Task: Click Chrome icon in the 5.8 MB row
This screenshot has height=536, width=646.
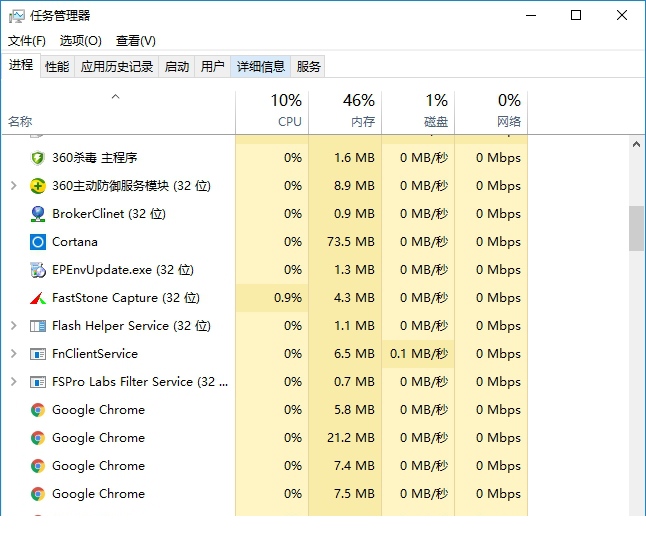Action: tap(37, 410)
